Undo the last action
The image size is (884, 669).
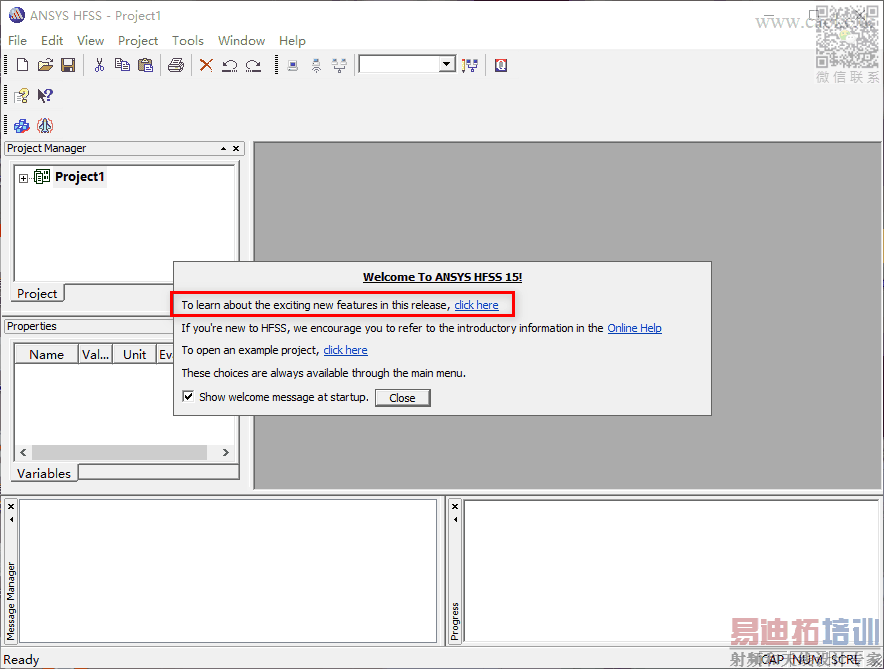(229, 66)
